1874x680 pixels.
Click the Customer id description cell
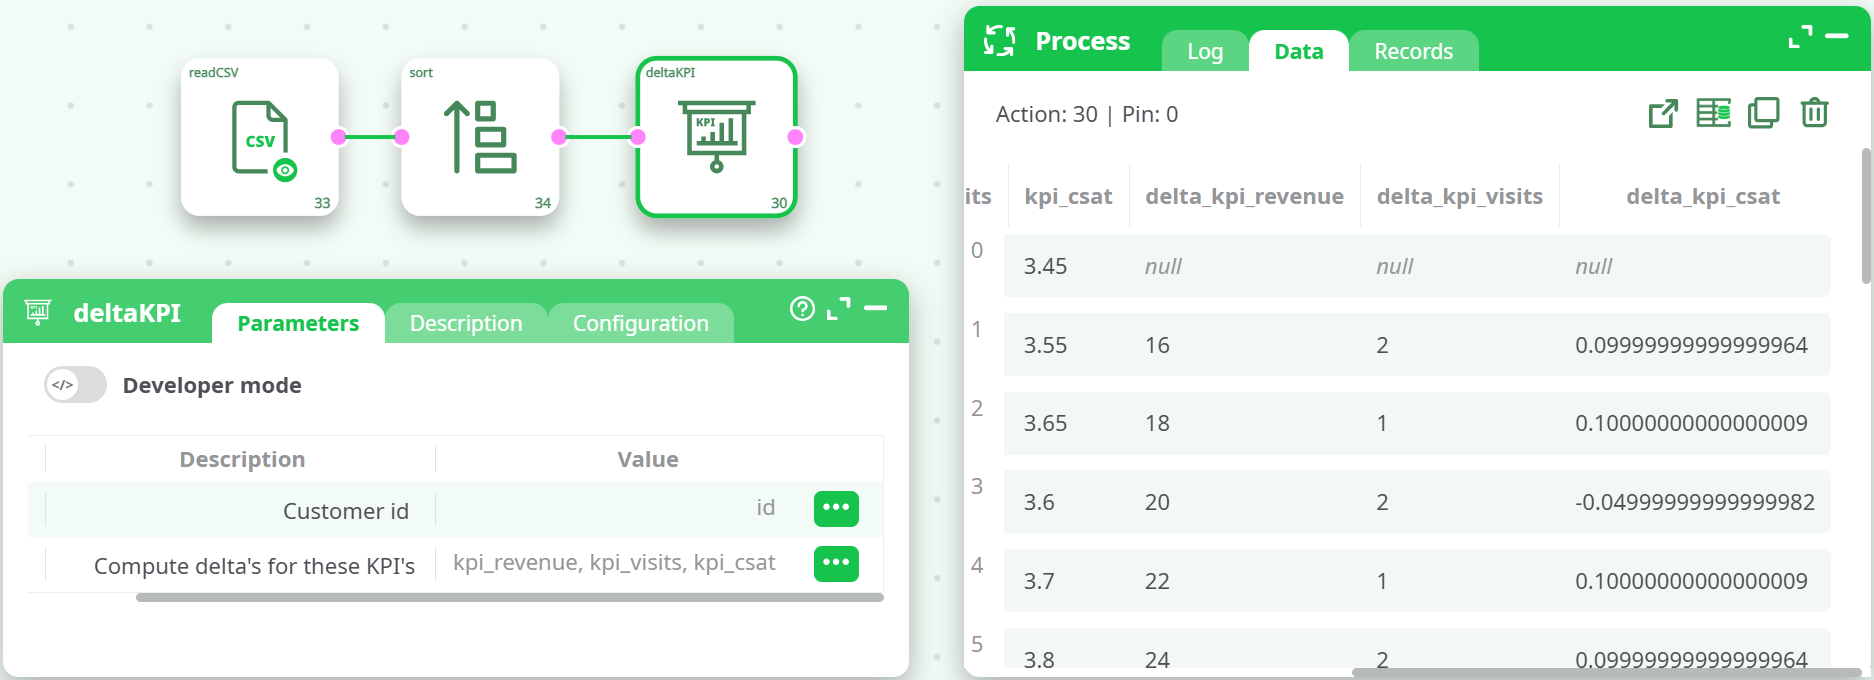pyautogui.click(x=241, y=510)
